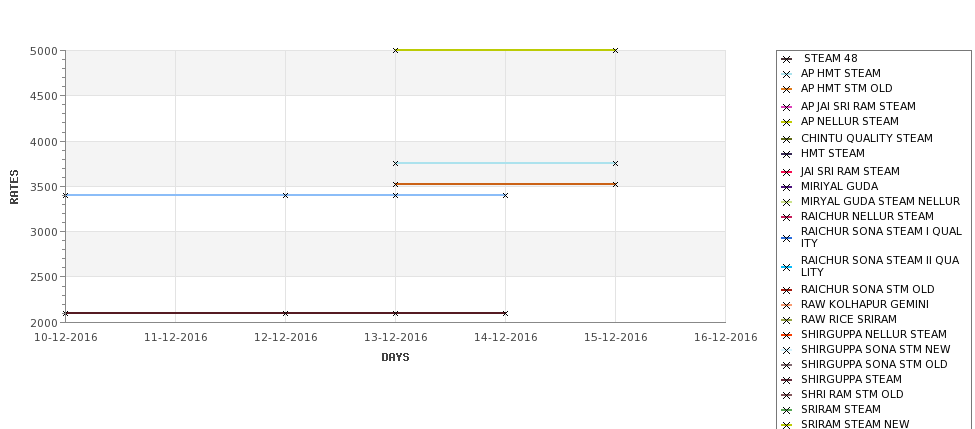The width and height of the screenshot is (975, 429).
Task: Click the RAICHUR SONA STEAM II QUALITY marker
Action: (786, 267)
